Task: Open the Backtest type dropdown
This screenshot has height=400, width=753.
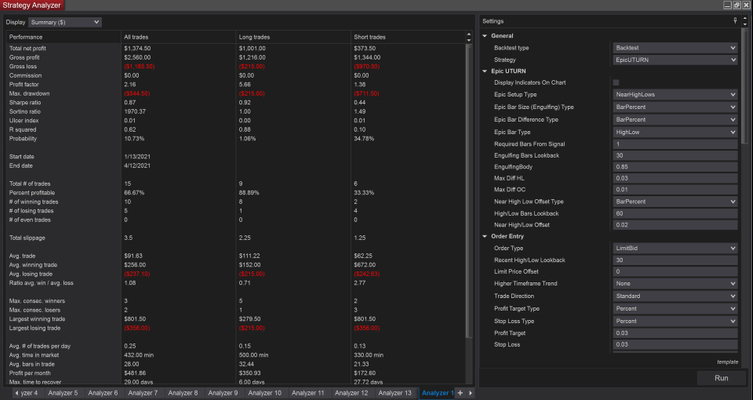Action: (x=675, y=47)
